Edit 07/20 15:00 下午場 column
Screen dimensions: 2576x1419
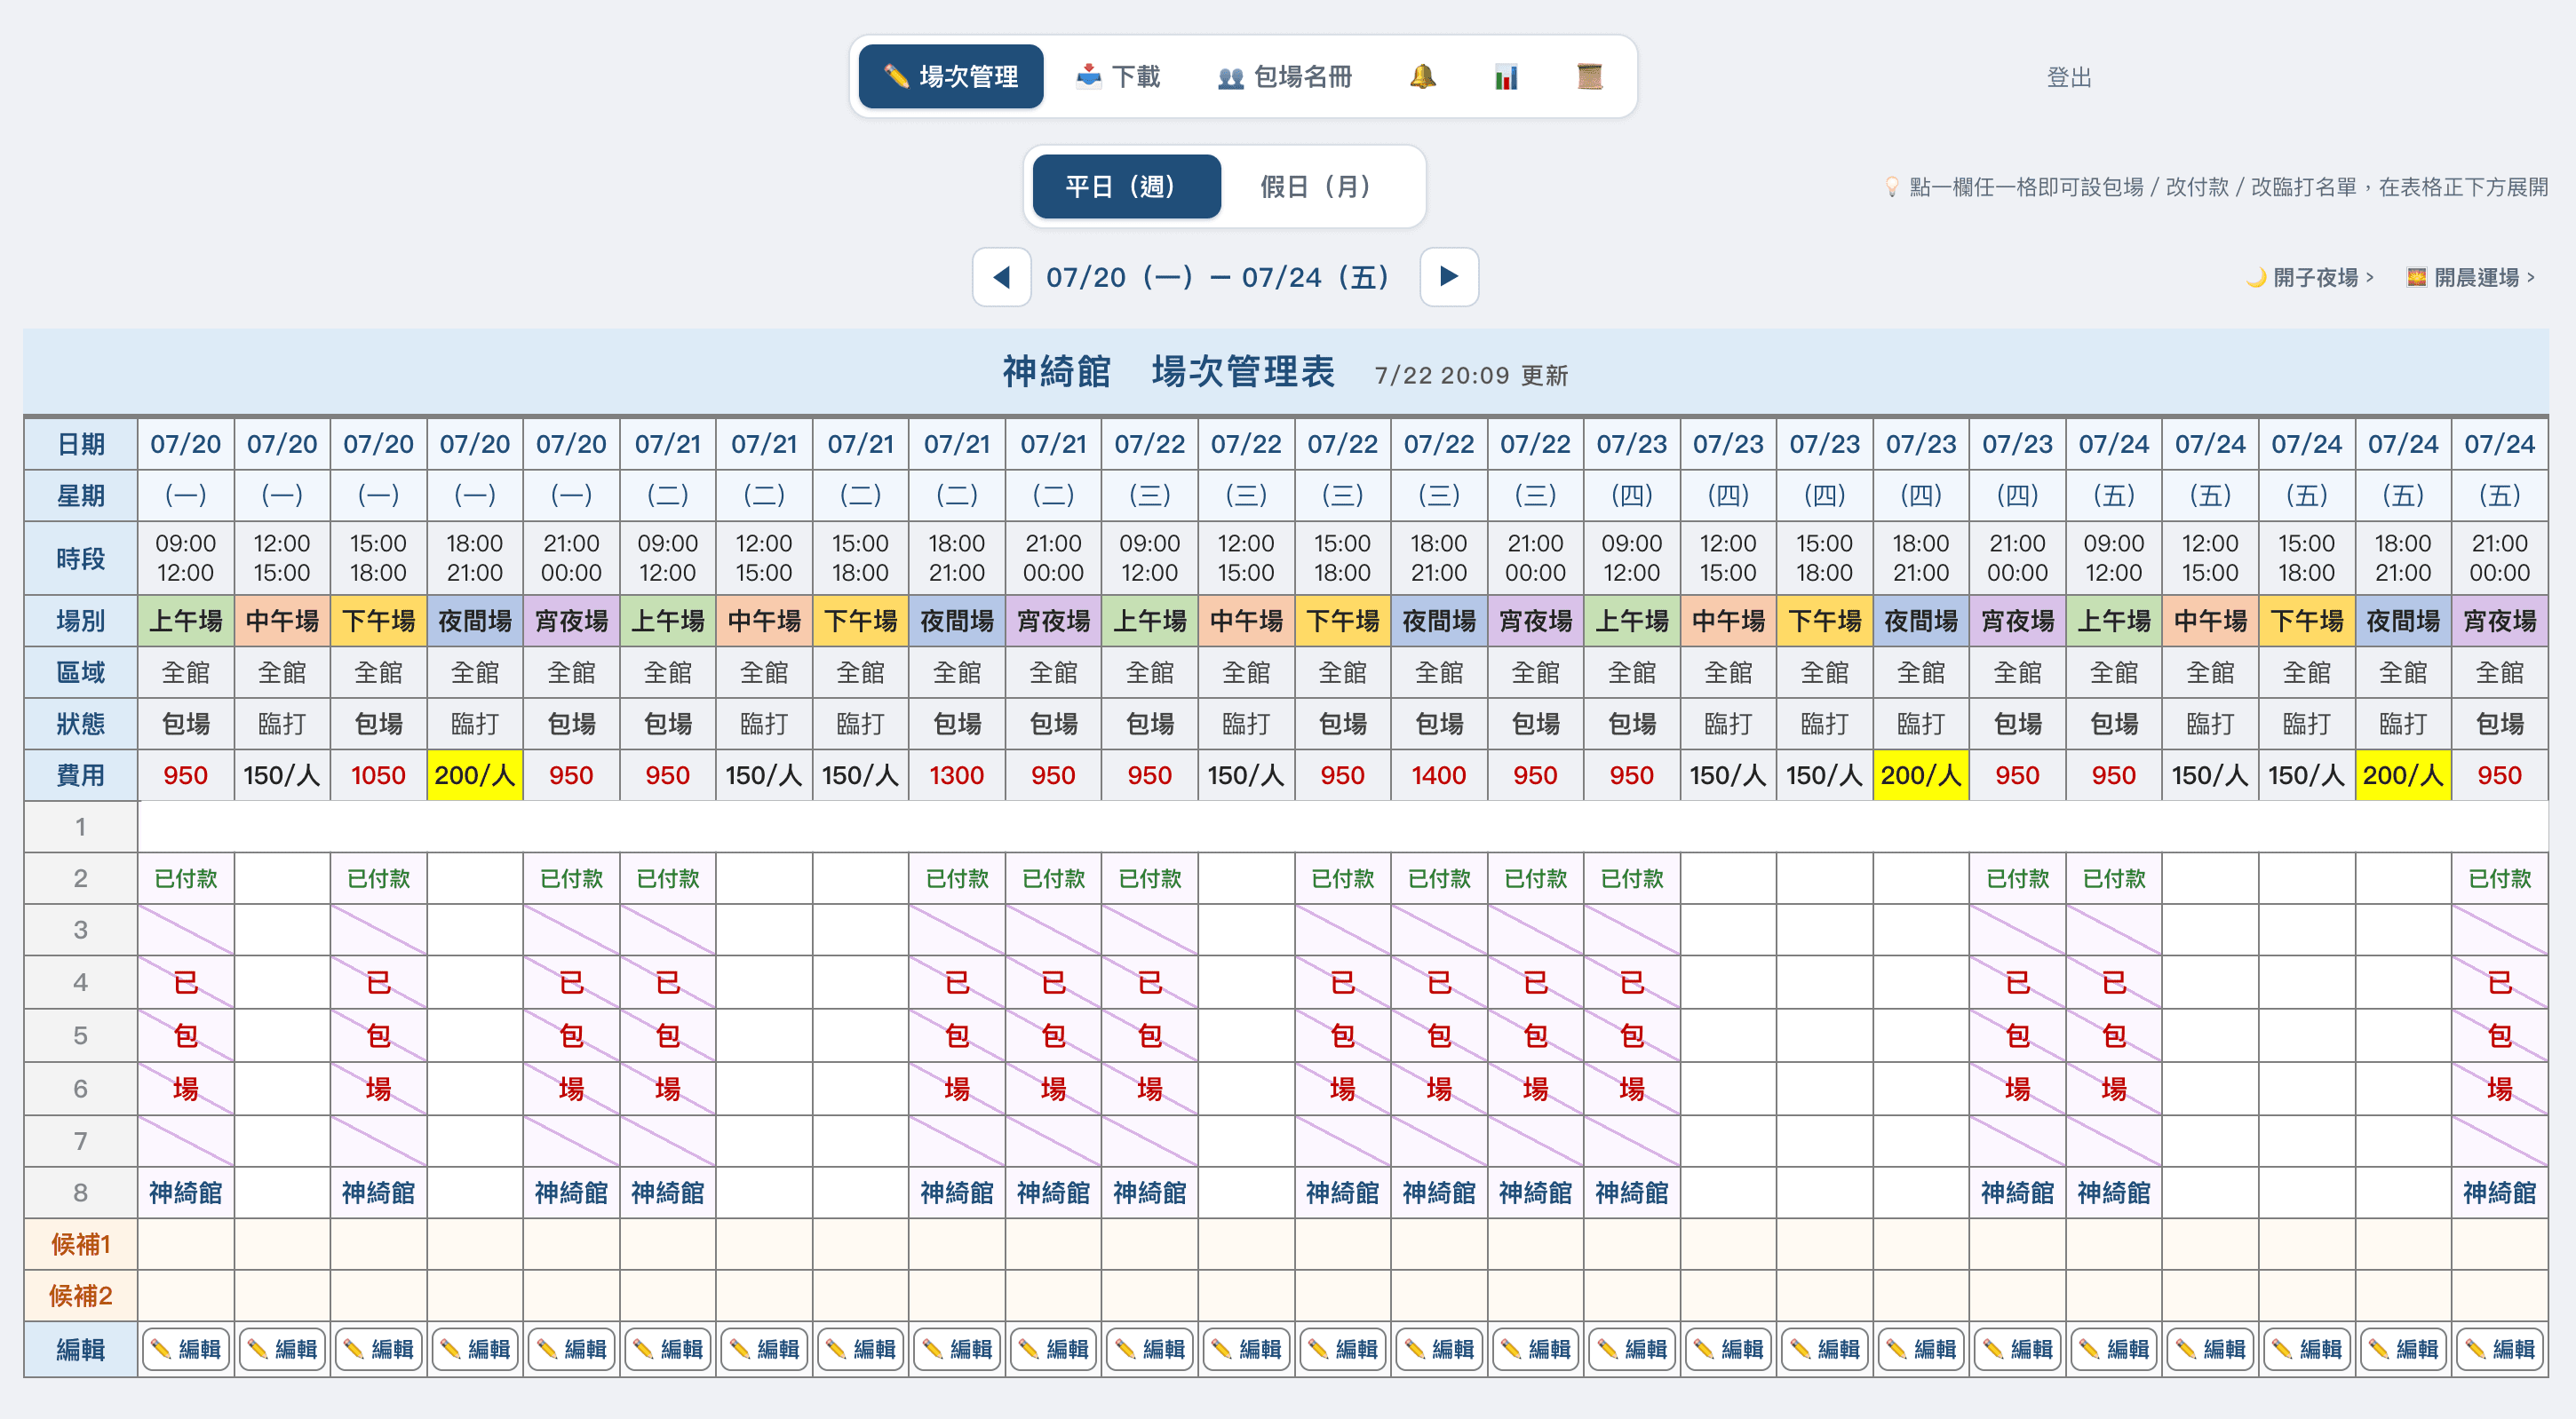379,1349
